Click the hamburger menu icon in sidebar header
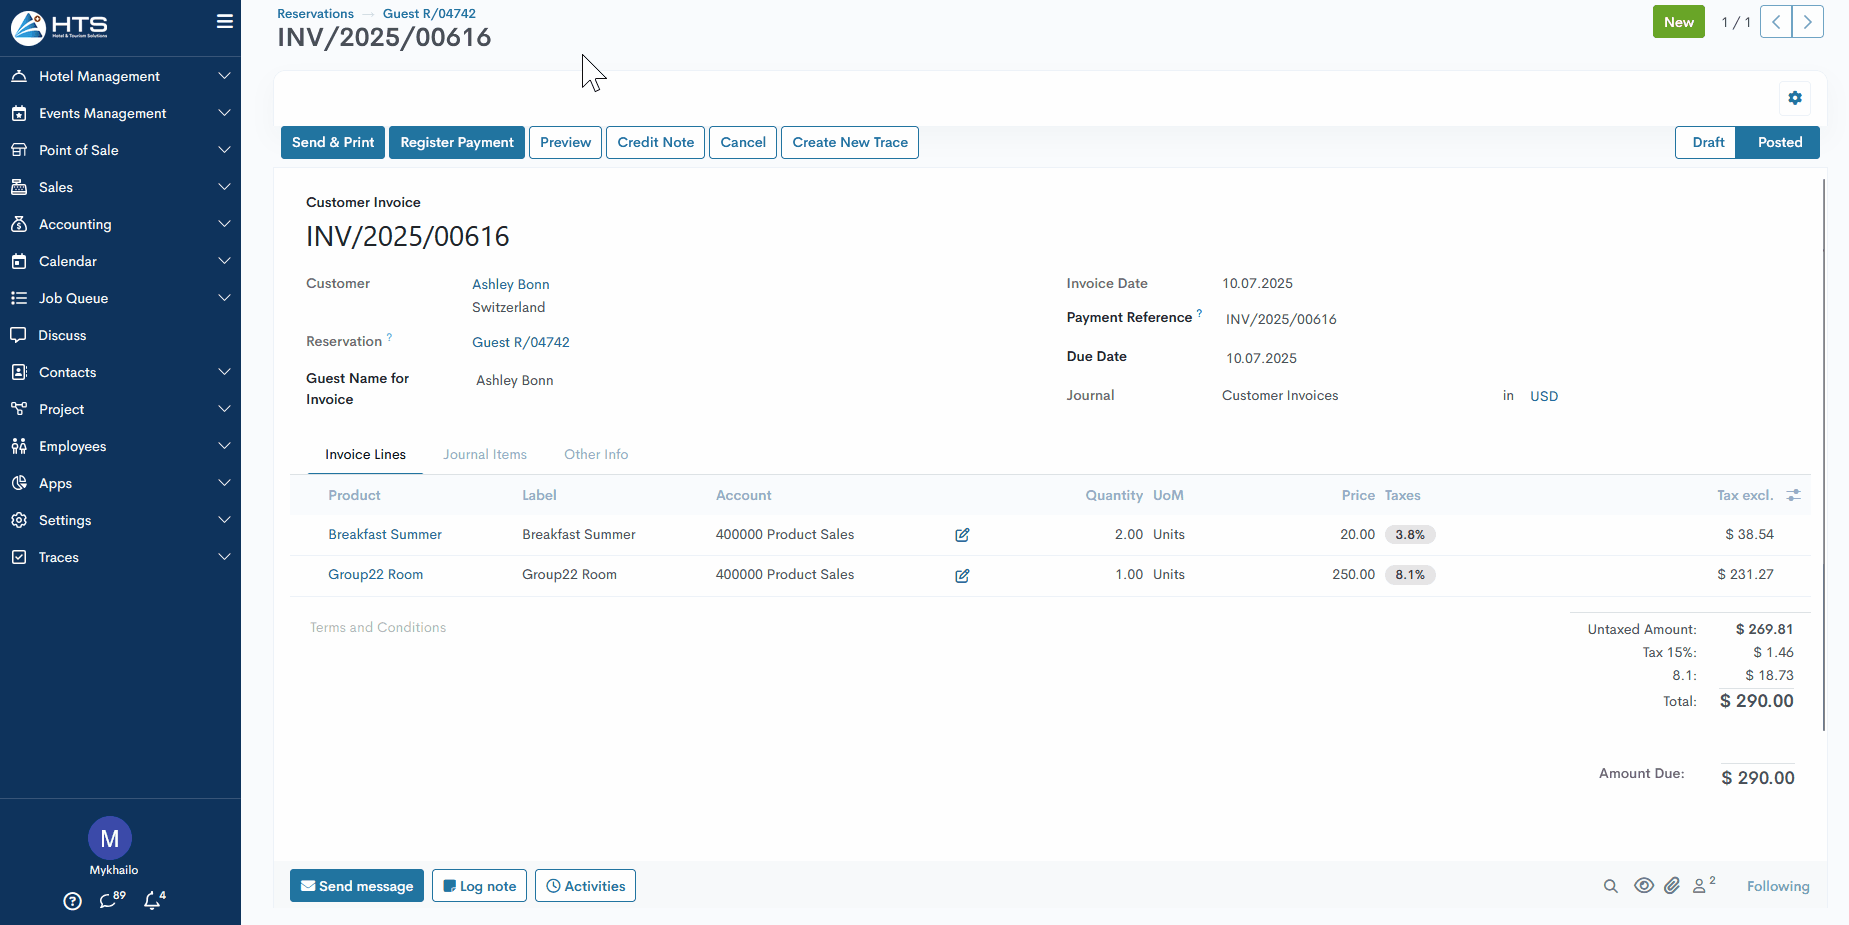Screen dimensions: 1849x925 coord(225,21)
